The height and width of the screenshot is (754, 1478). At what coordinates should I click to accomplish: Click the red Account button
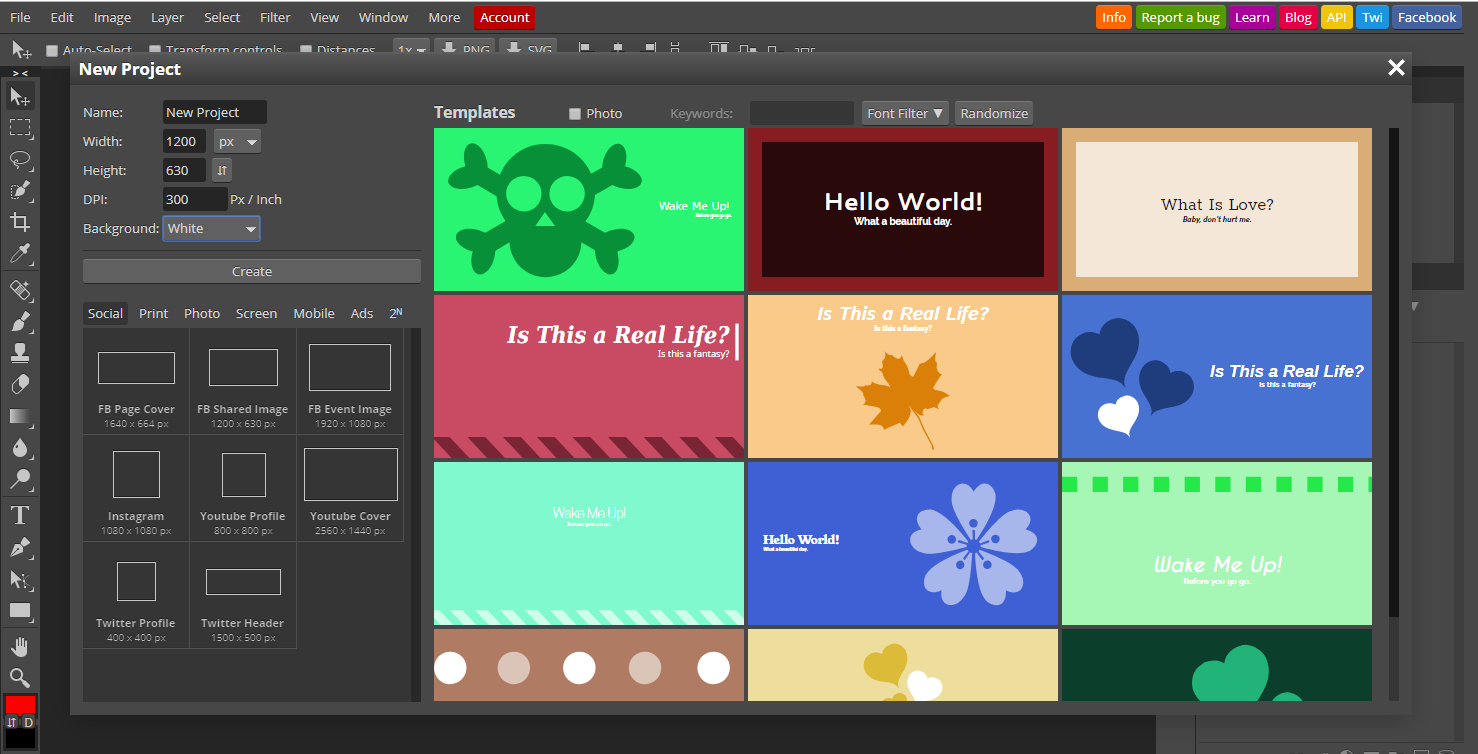pos(504,17)
